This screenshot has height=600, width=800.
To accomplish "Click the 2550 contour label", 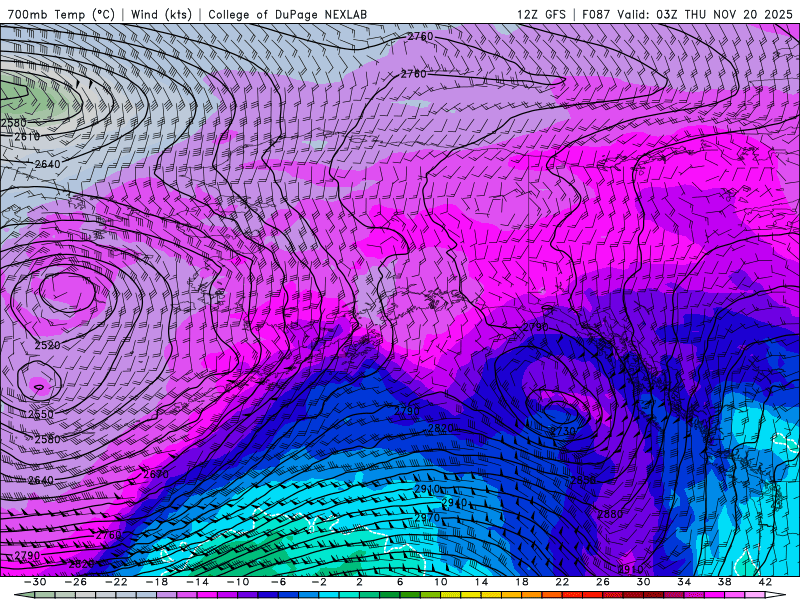I will pos(41,414).
